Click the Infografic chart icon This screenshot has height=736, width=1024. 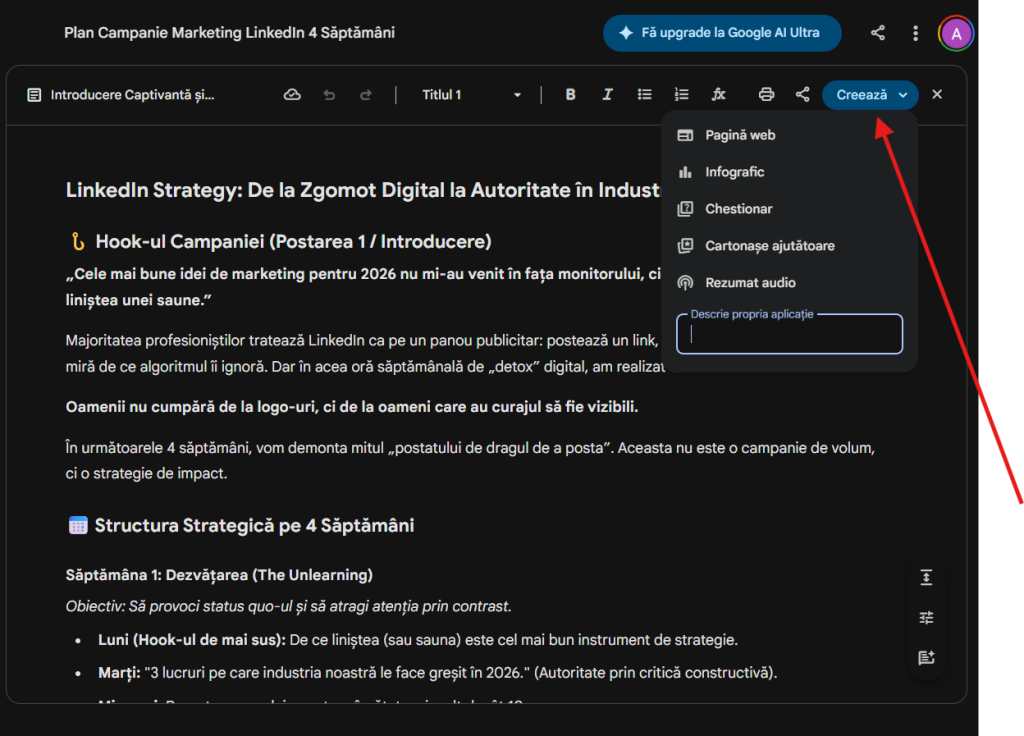coord(685,172)
